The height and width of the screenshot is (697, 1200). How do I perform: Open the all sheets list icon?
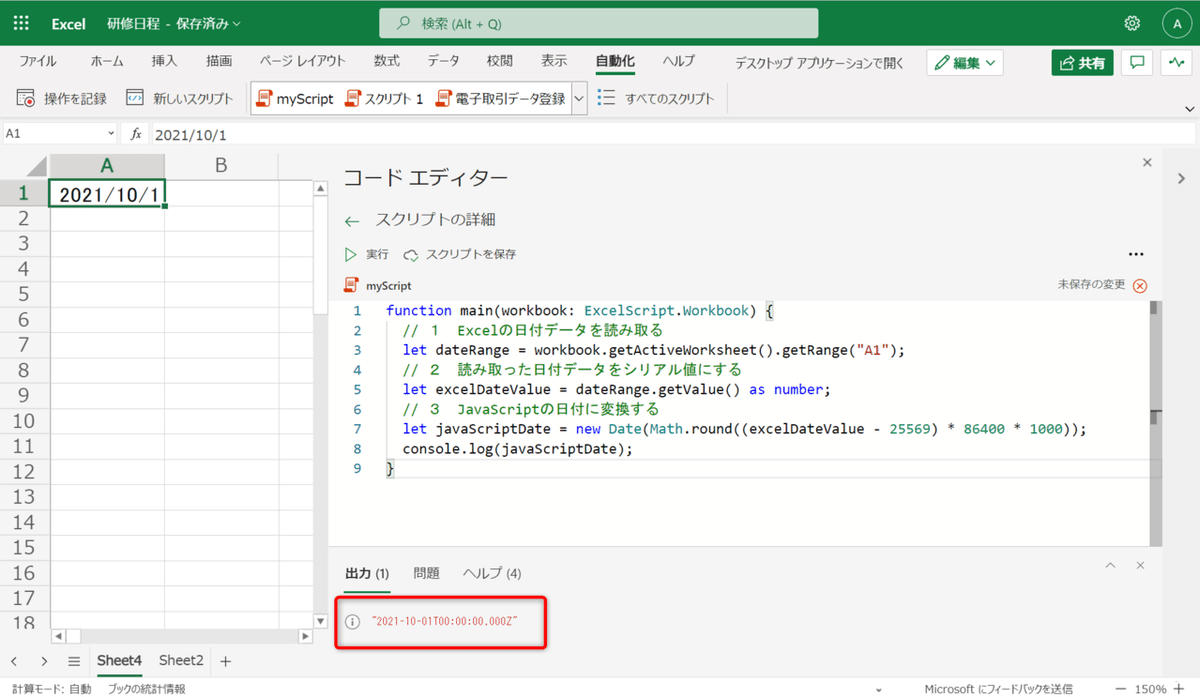[74, 661]
